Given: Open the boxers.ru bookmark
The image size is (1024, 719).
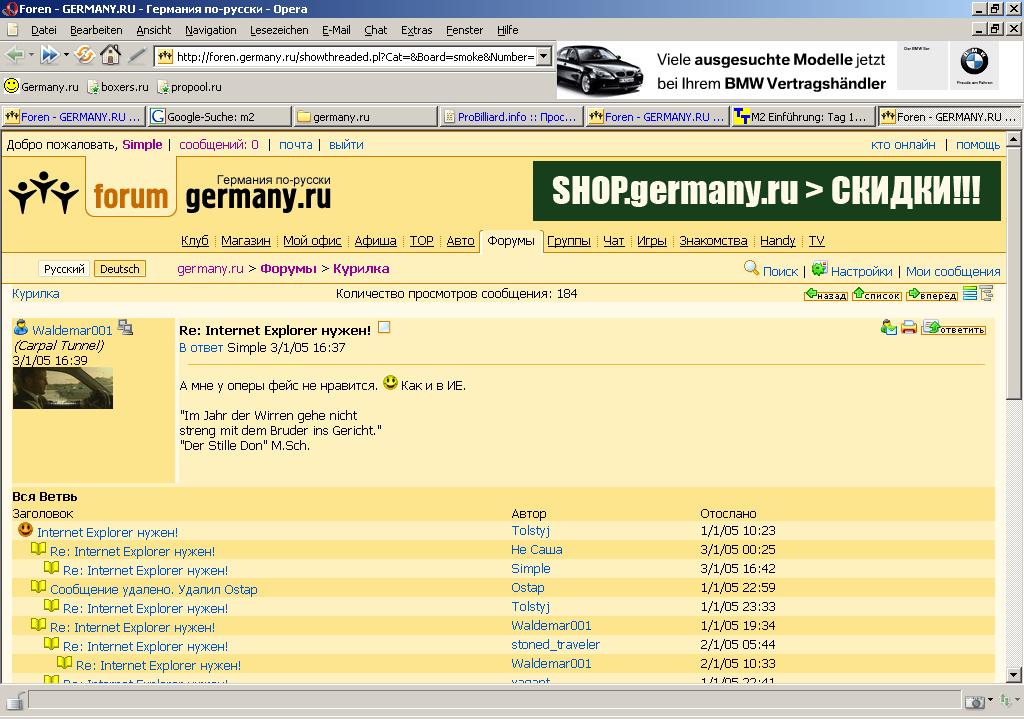Looking at the screenshot, I should click(118, 87).
